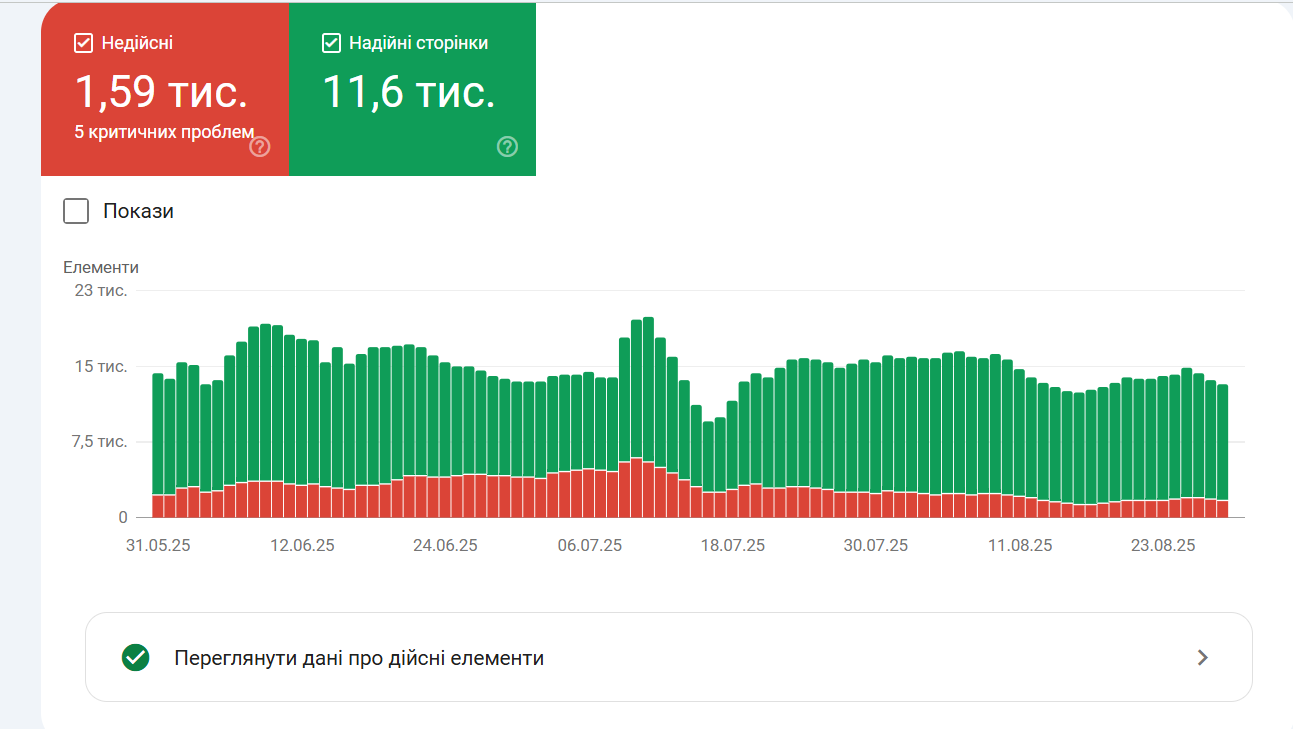Open Переглянути дані про дійсні елементи
This screenshot has width=1293, height=729.
point(668,657)
